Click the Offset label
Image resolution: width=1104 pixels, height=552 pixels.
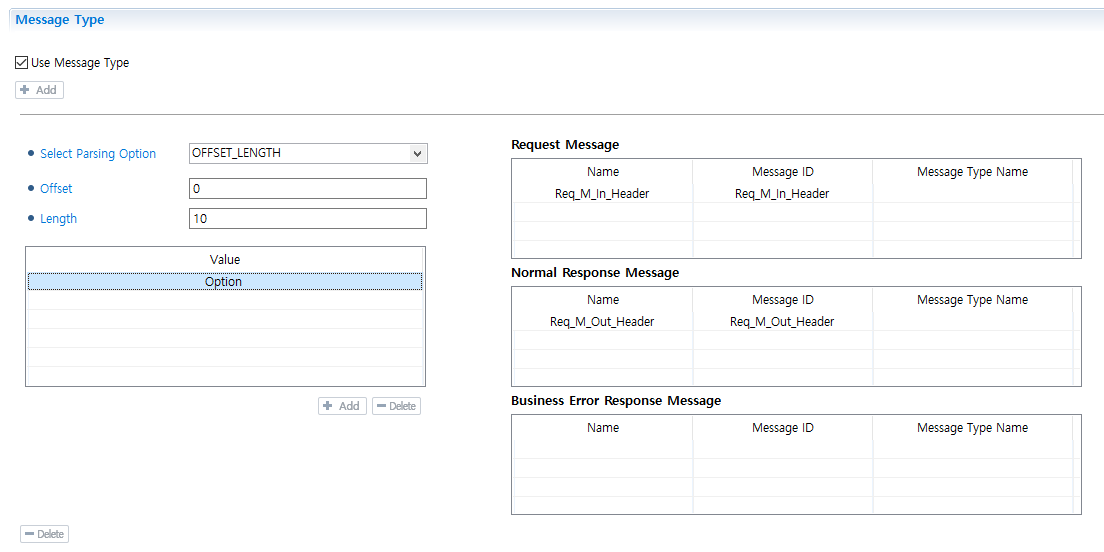[56, 189]
